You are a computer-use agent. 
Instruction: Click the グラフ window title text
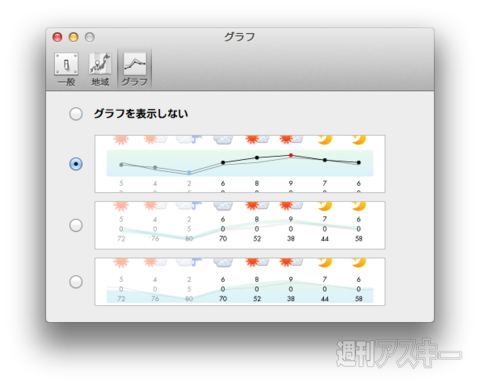[239, 37]
